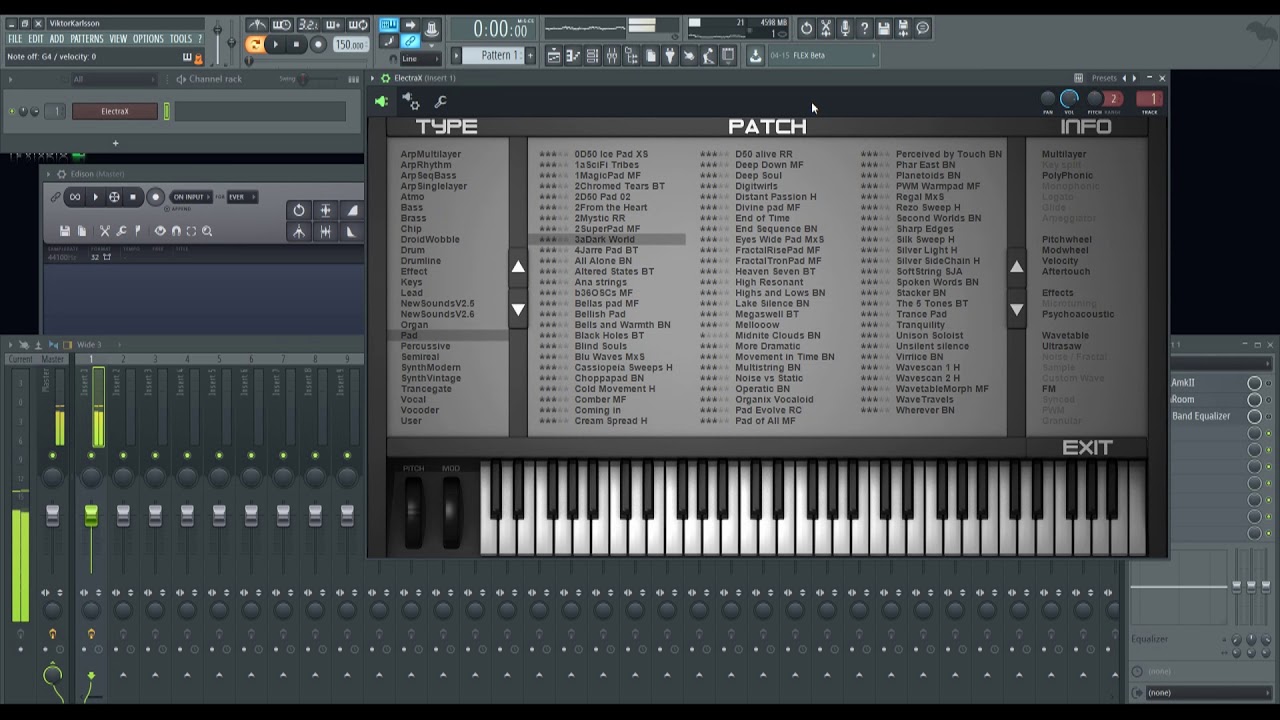Open the ADD menu
The height and width of the screenshot is (720, 1280).
pos(57,39)
